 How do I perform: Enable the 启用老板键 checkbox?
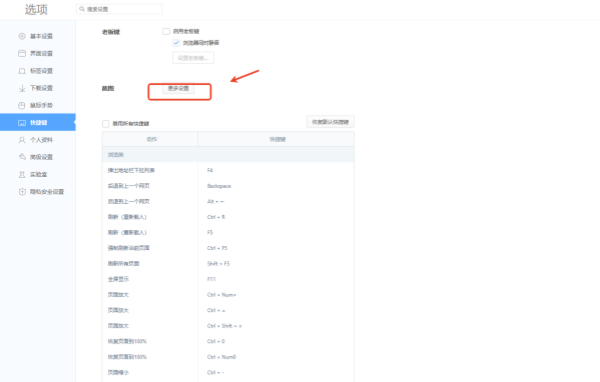pos(166,31)
